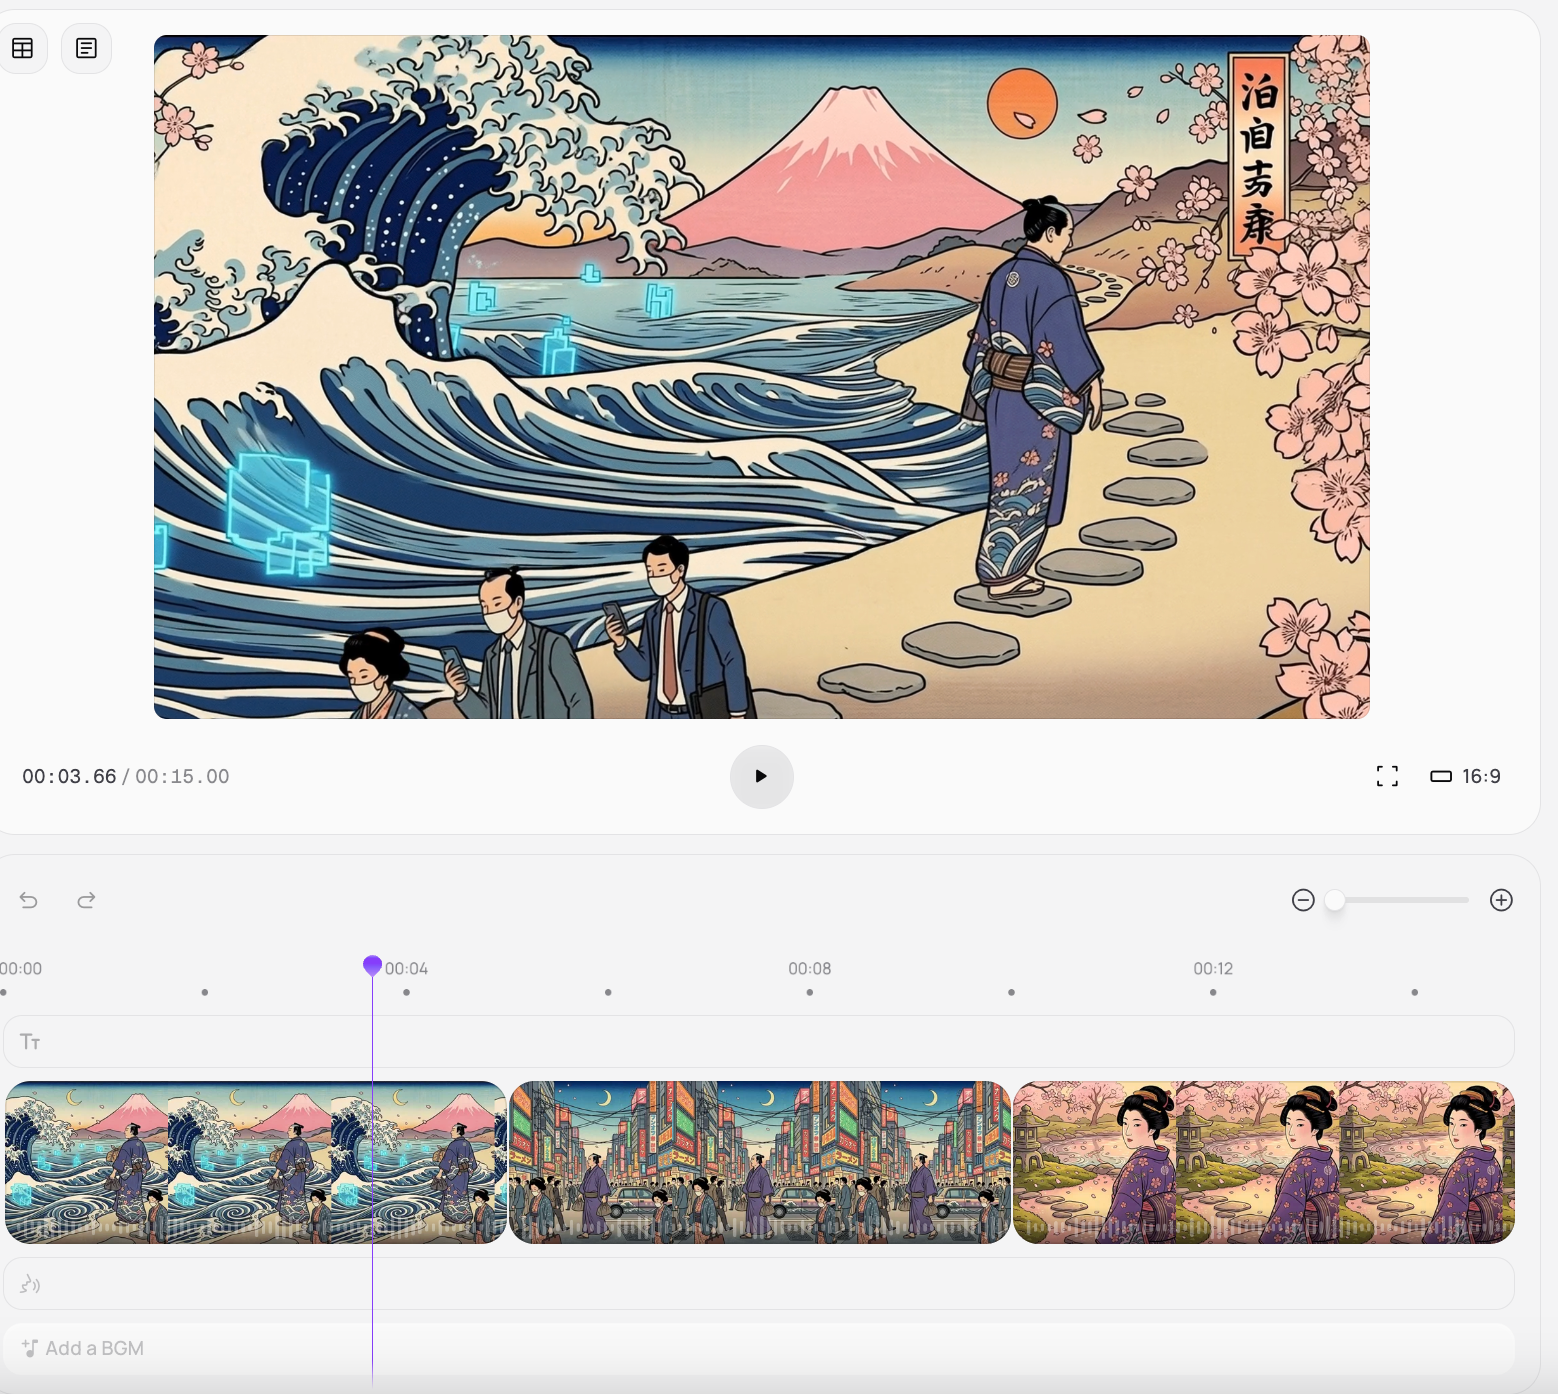Redo the last edit
The image size is (1558, 1394).
[86, 900]
